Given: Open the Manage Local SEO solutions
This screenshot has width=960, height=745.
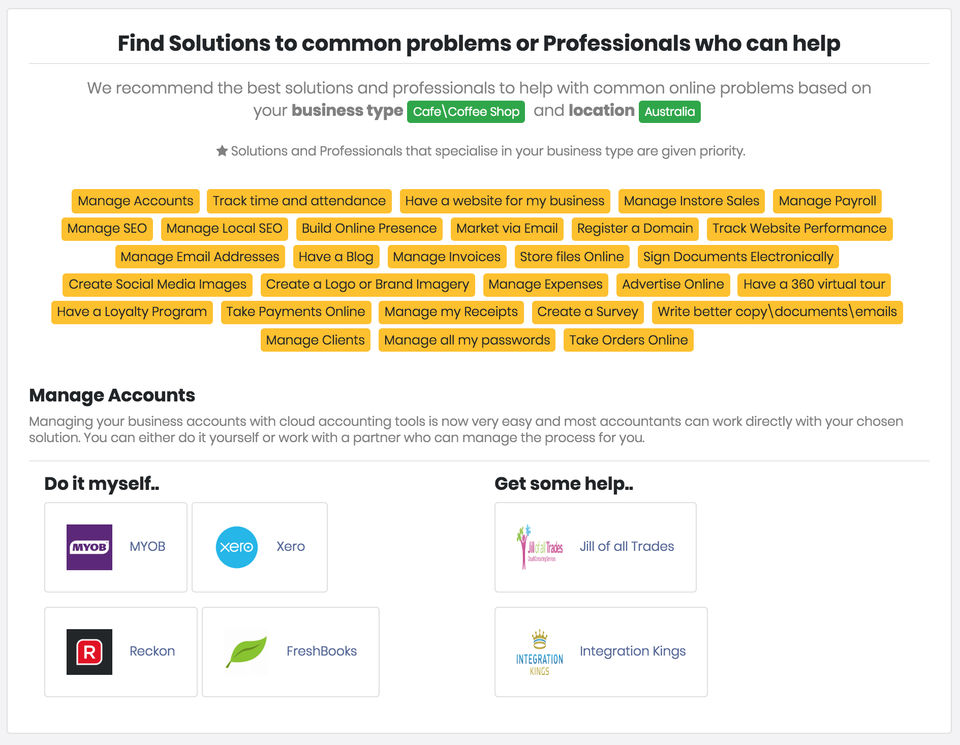Looking at the screenshot, I should 224,228.
